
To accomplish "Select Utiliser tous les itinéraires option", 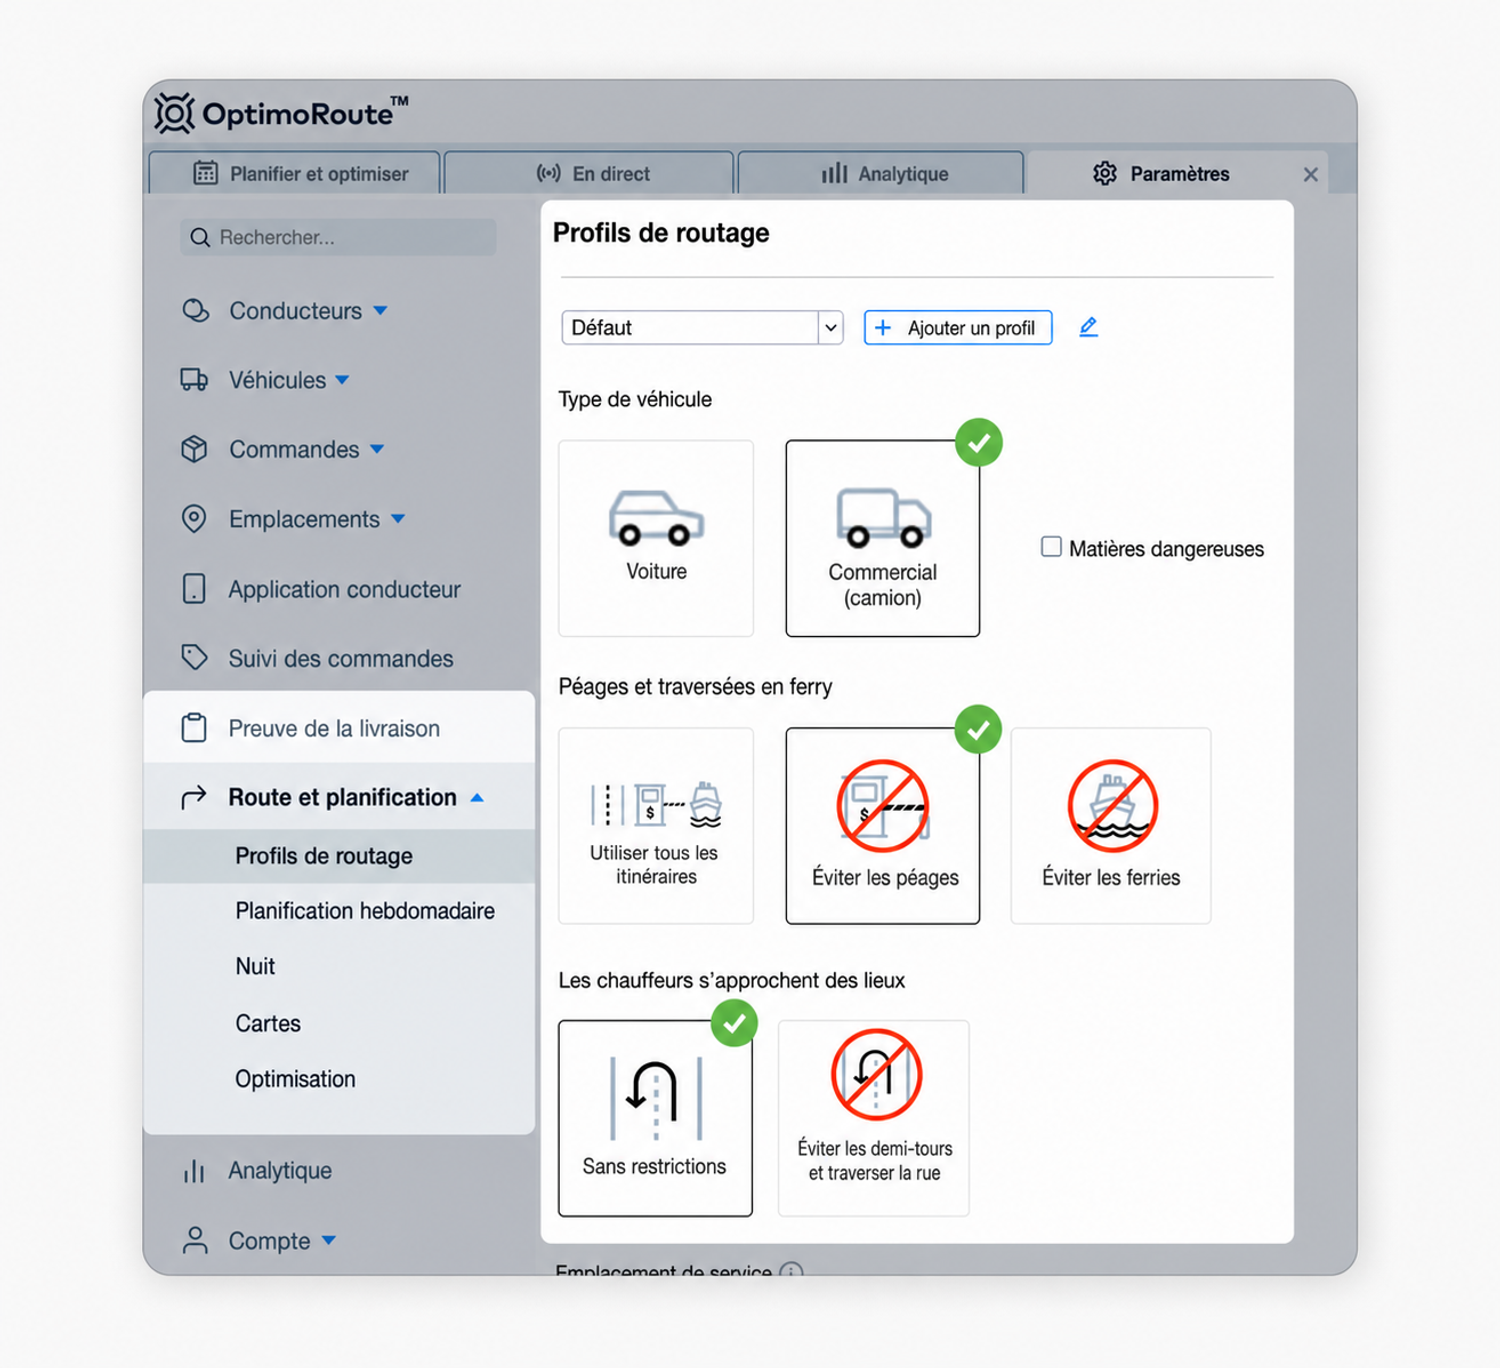I will click(x=656, y=826).
